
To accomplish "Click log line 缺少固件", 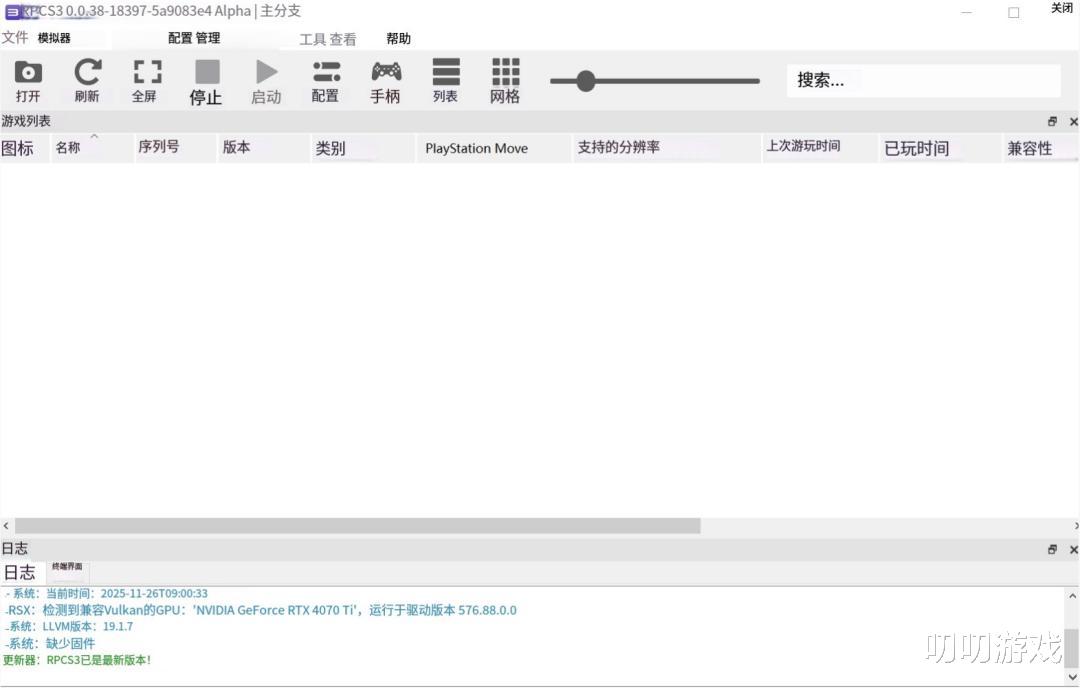I will [x=50, y=643].
